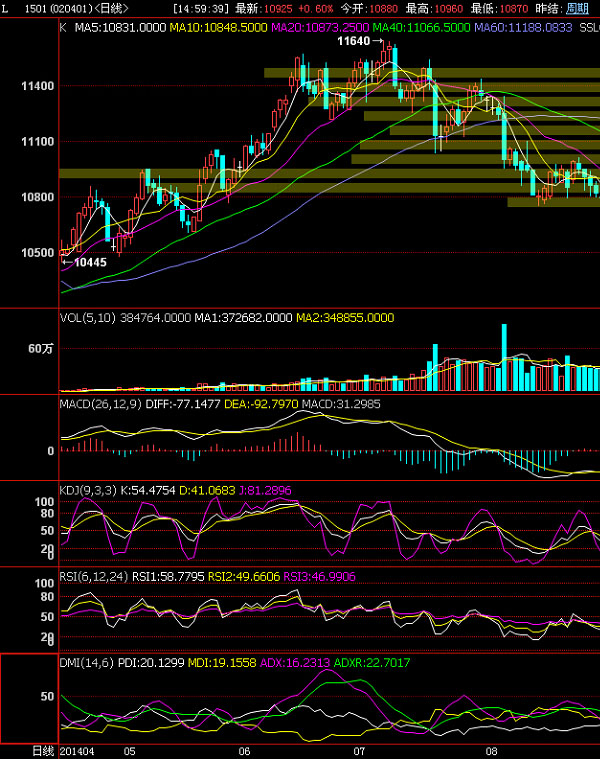Click the MA5:10831.0000 indicator value
The height and width of the screenshot is (759, 600).
[x=120, y=28]
